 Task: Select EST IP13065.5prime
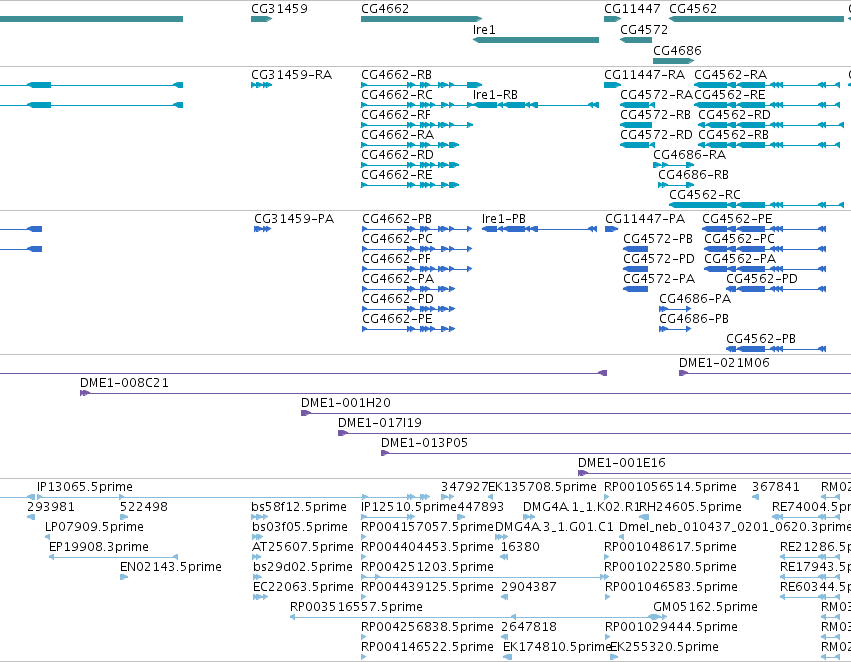pos(85,487)
